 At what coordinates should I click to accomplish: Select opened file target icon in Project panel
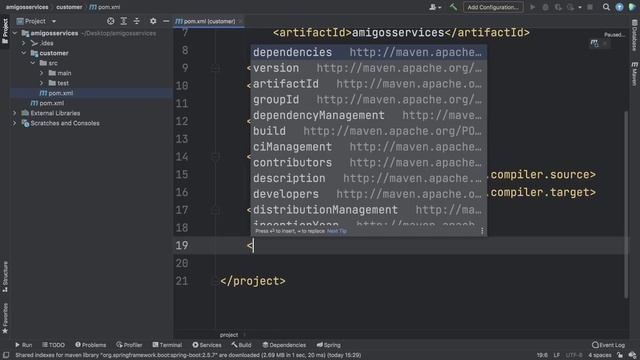(x=111, y=21)
